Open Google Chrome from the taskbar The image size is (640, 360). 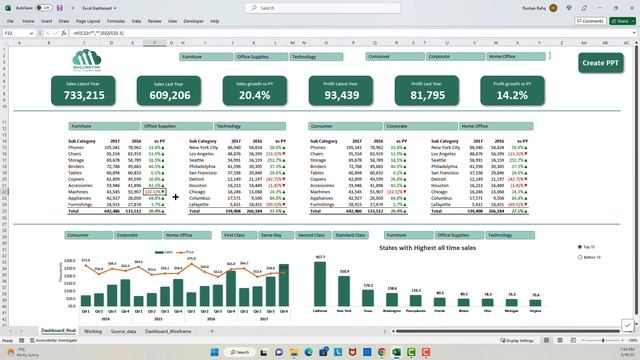(382, 352)
